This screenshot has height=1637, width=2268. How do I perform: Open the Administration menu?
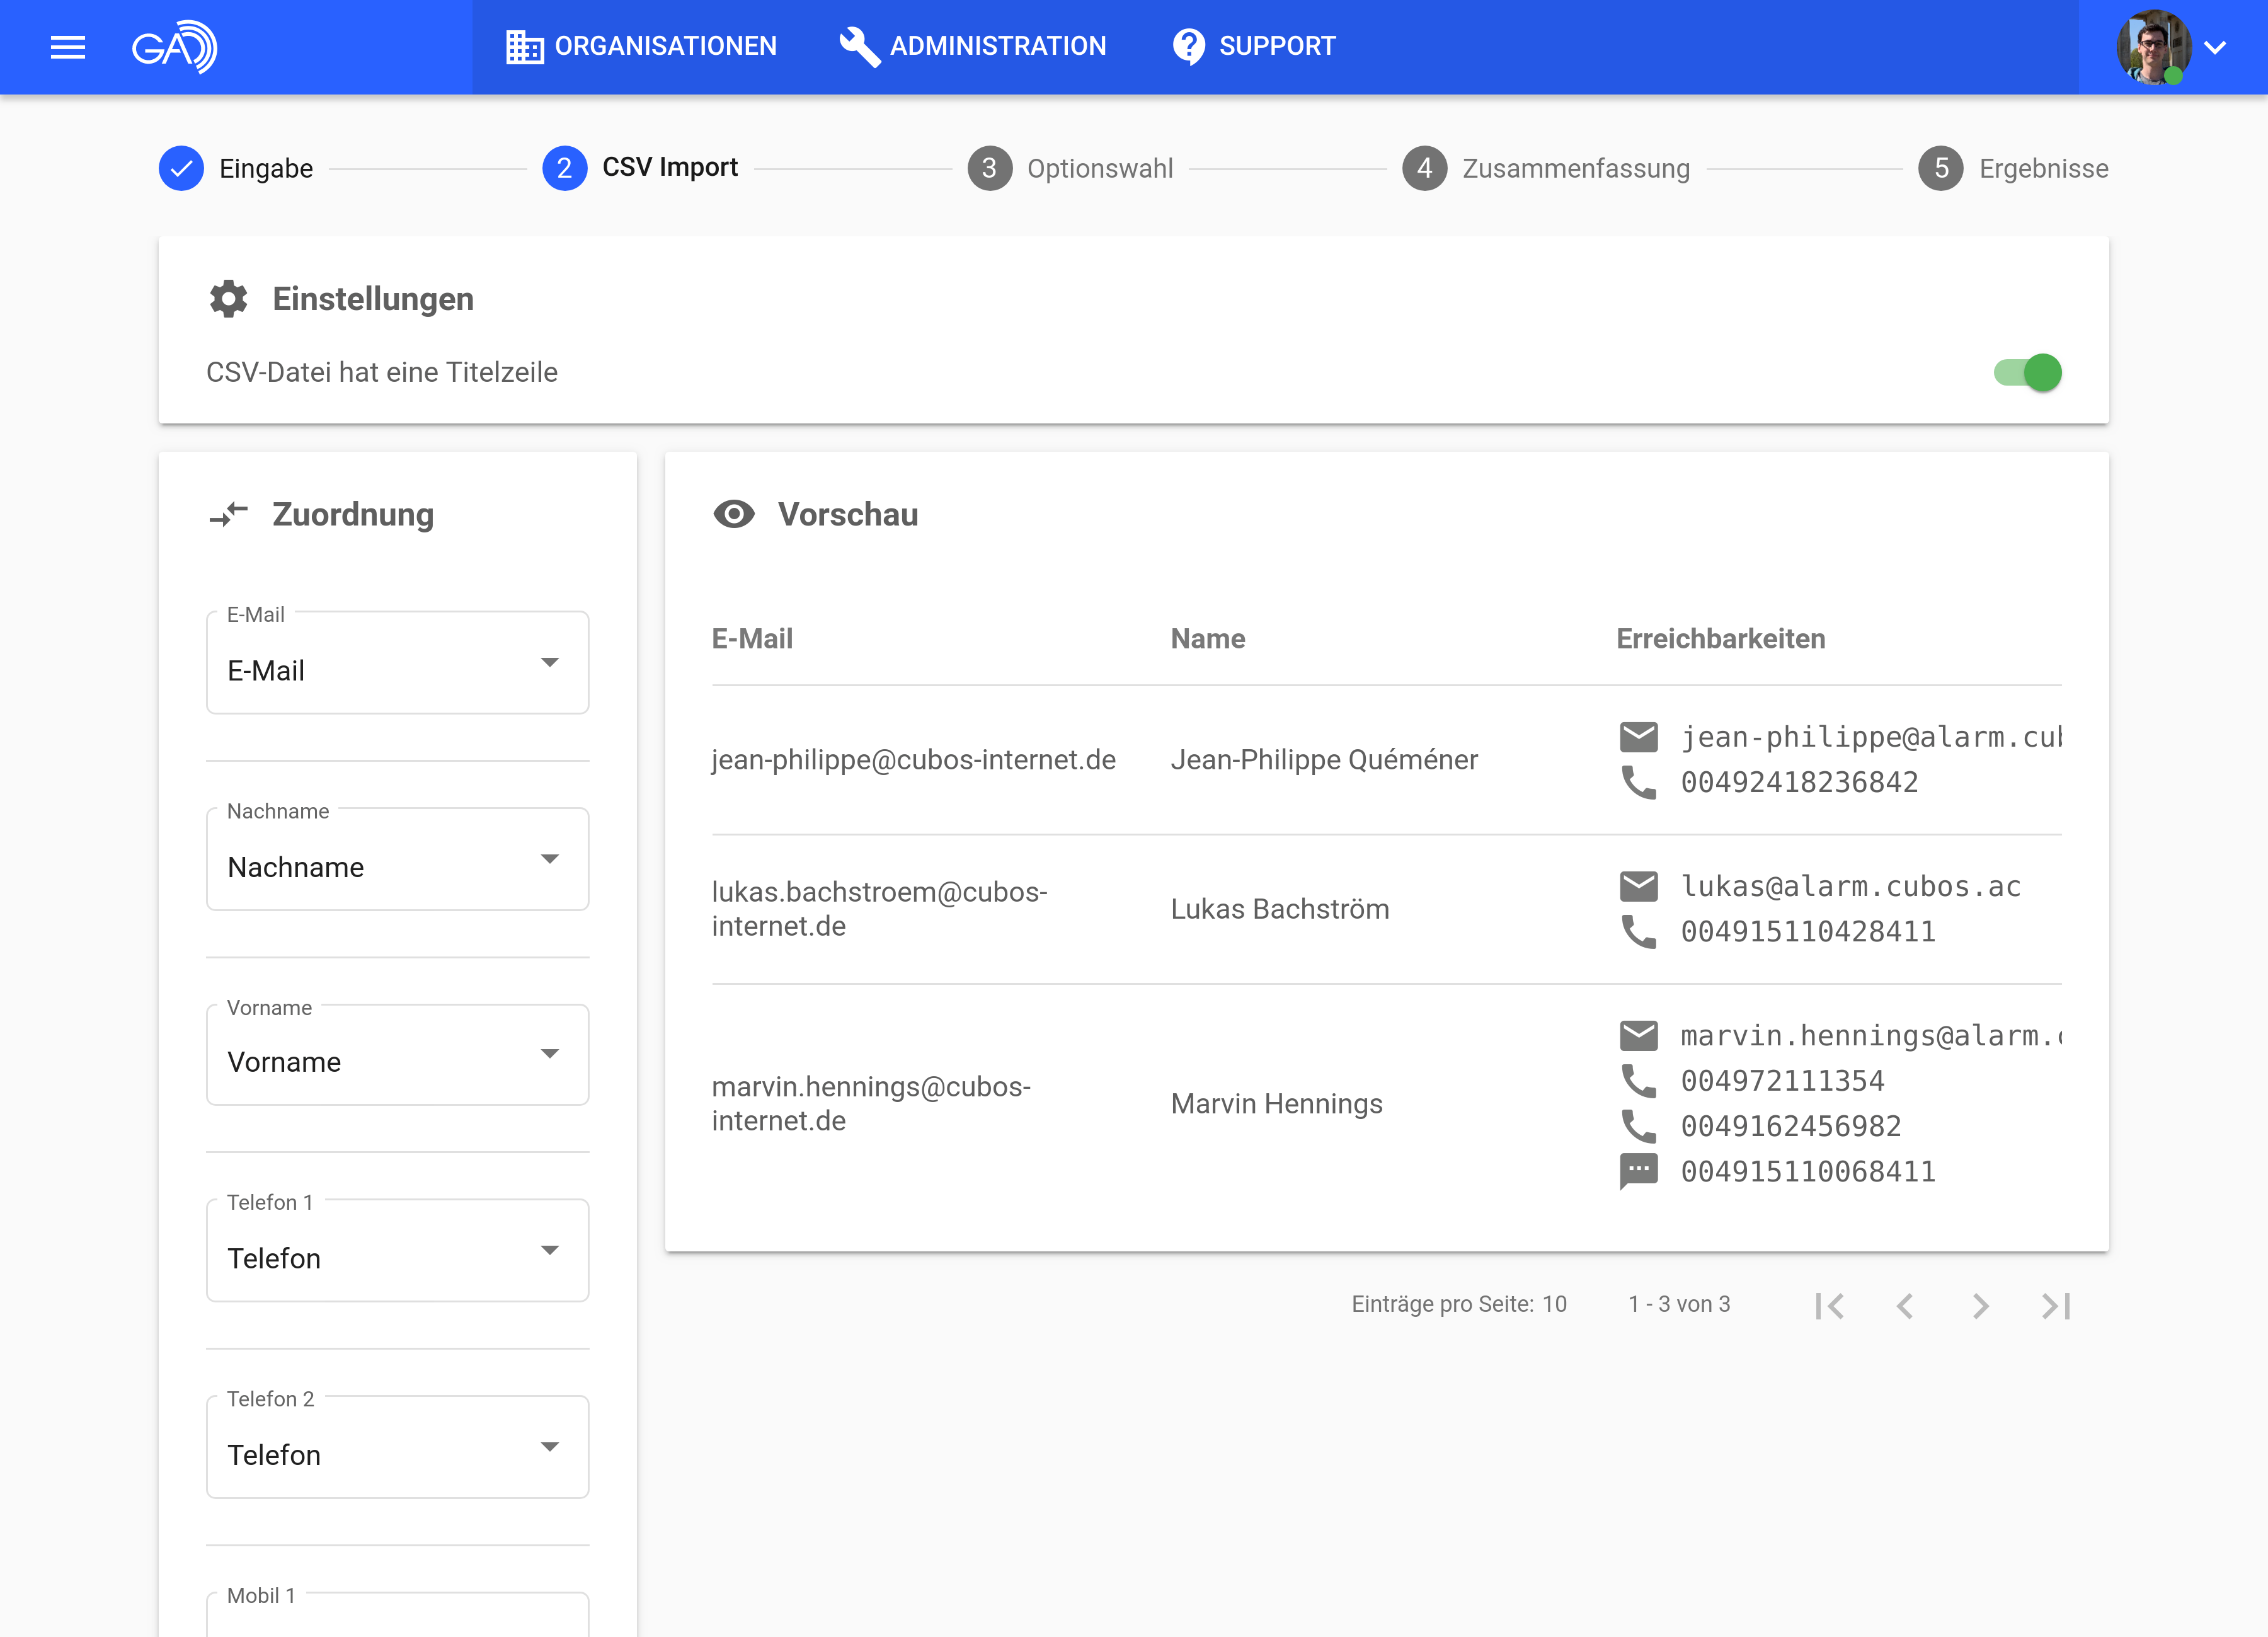972,46
